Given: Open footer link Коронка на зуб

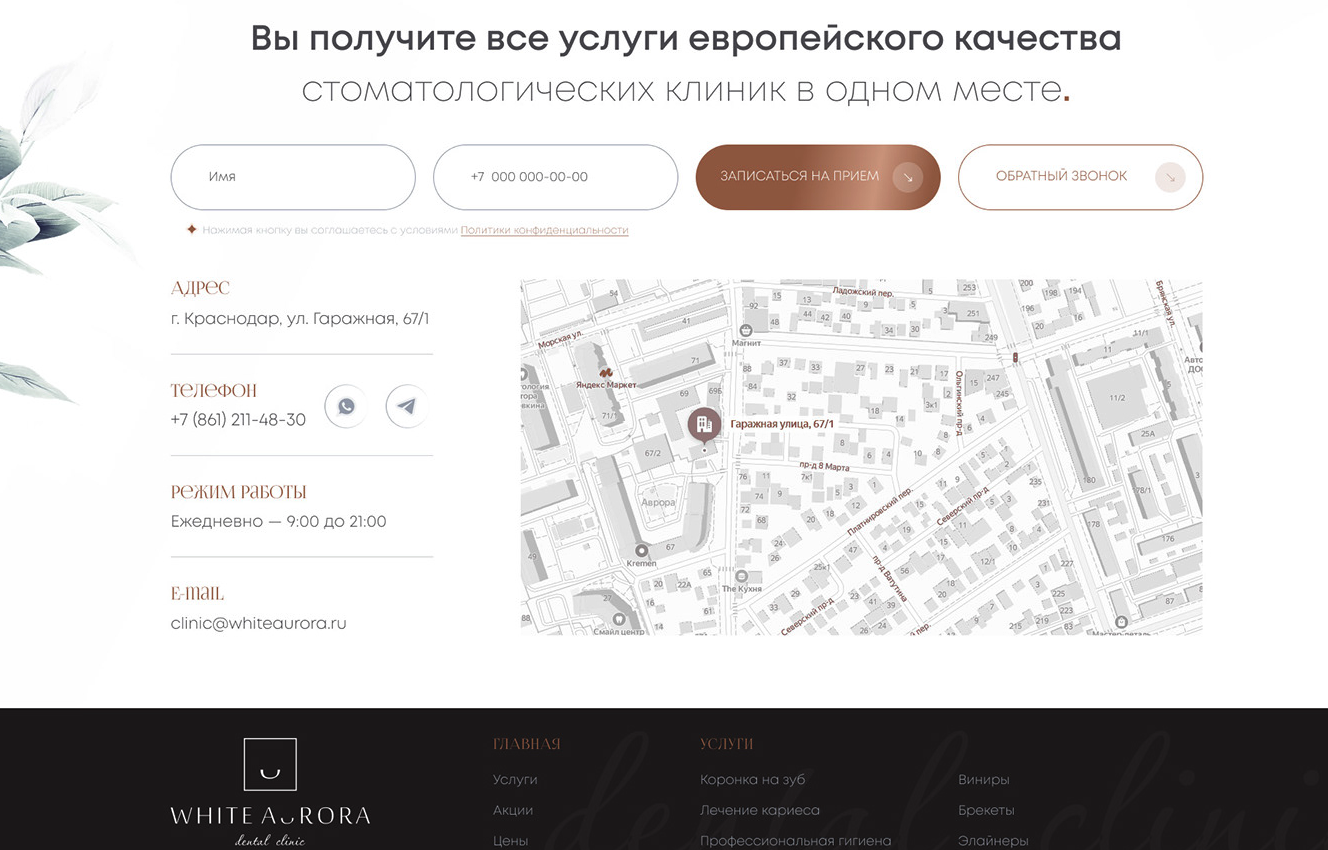Looking at the screenshot, I should tap(753, 779).
